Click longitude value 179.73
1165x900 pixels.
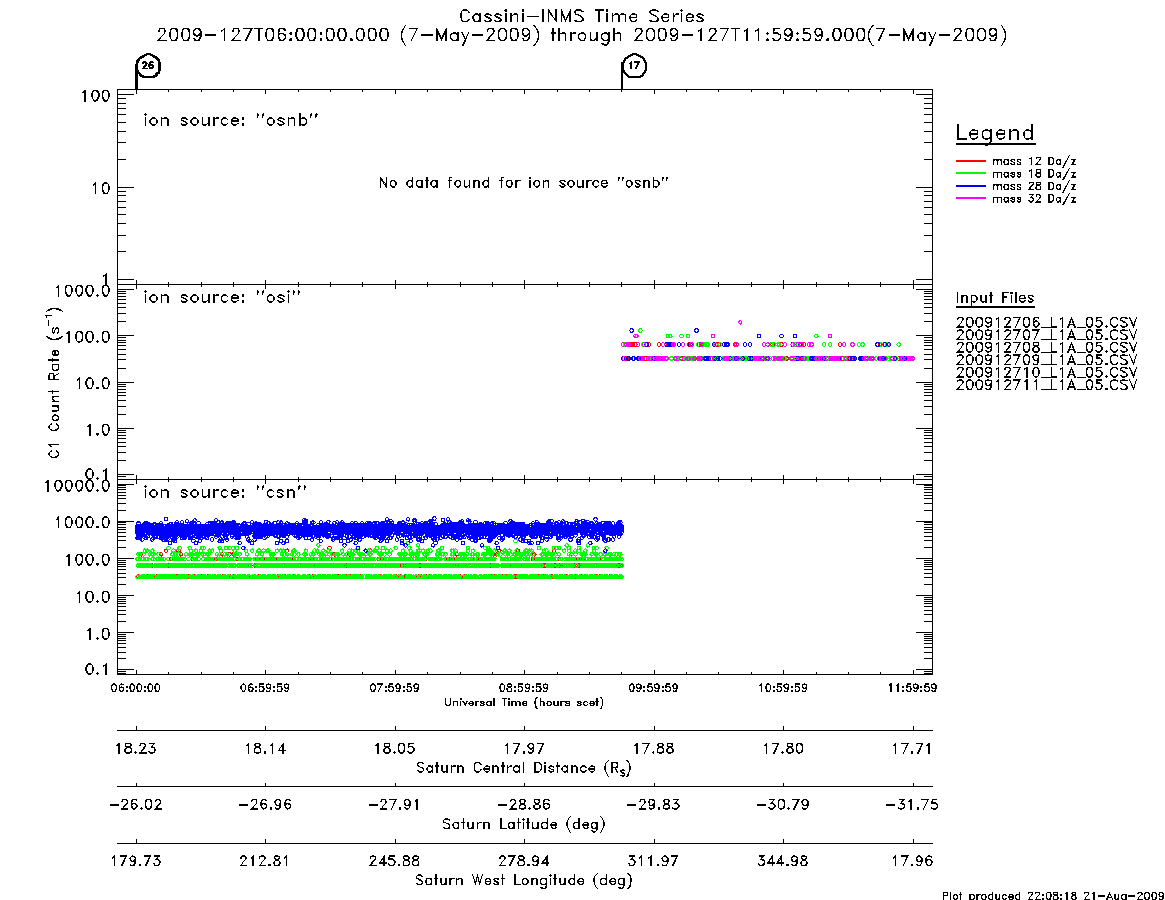136,861
